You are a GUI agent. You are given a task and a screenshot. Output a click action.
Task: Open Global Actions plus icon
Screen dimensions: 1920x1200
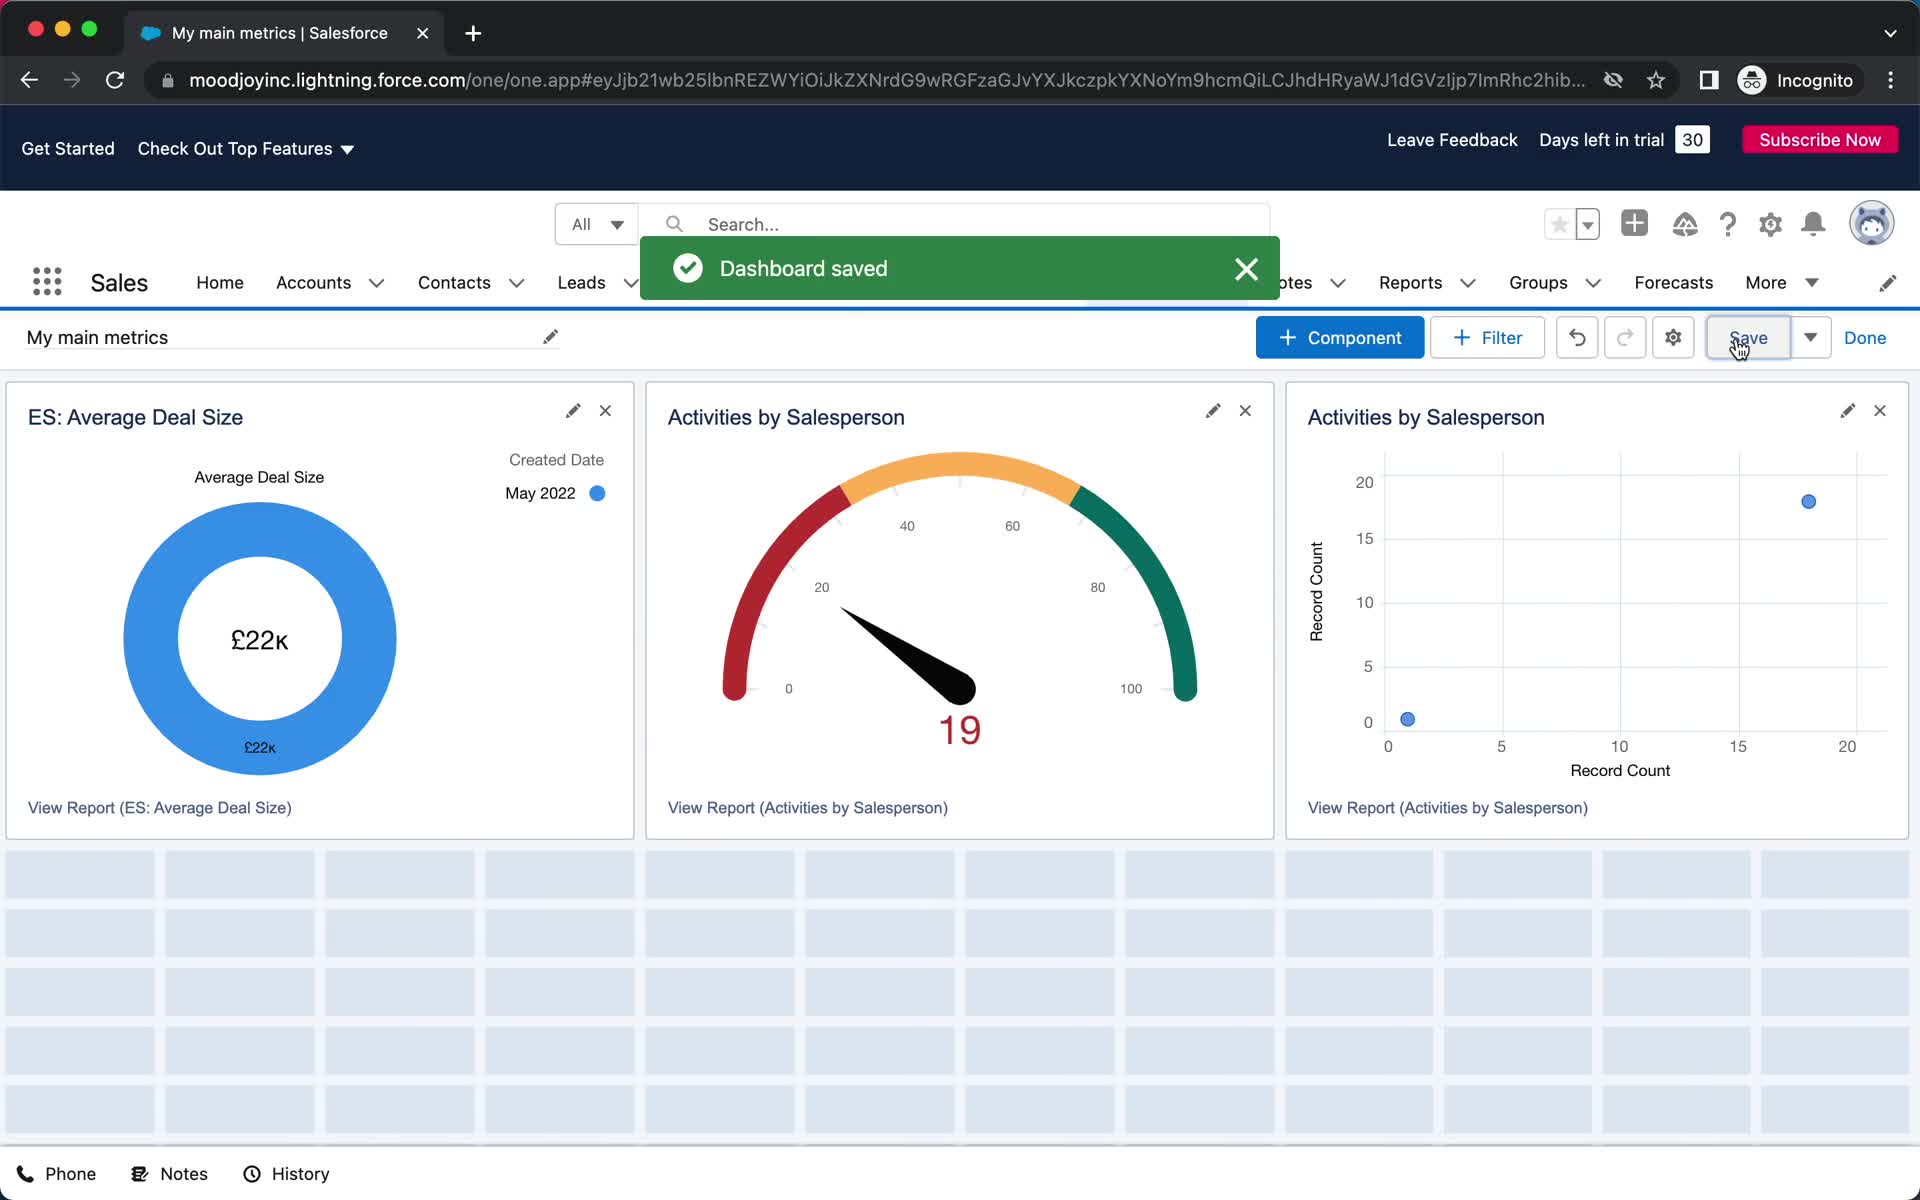[1634, 223]
